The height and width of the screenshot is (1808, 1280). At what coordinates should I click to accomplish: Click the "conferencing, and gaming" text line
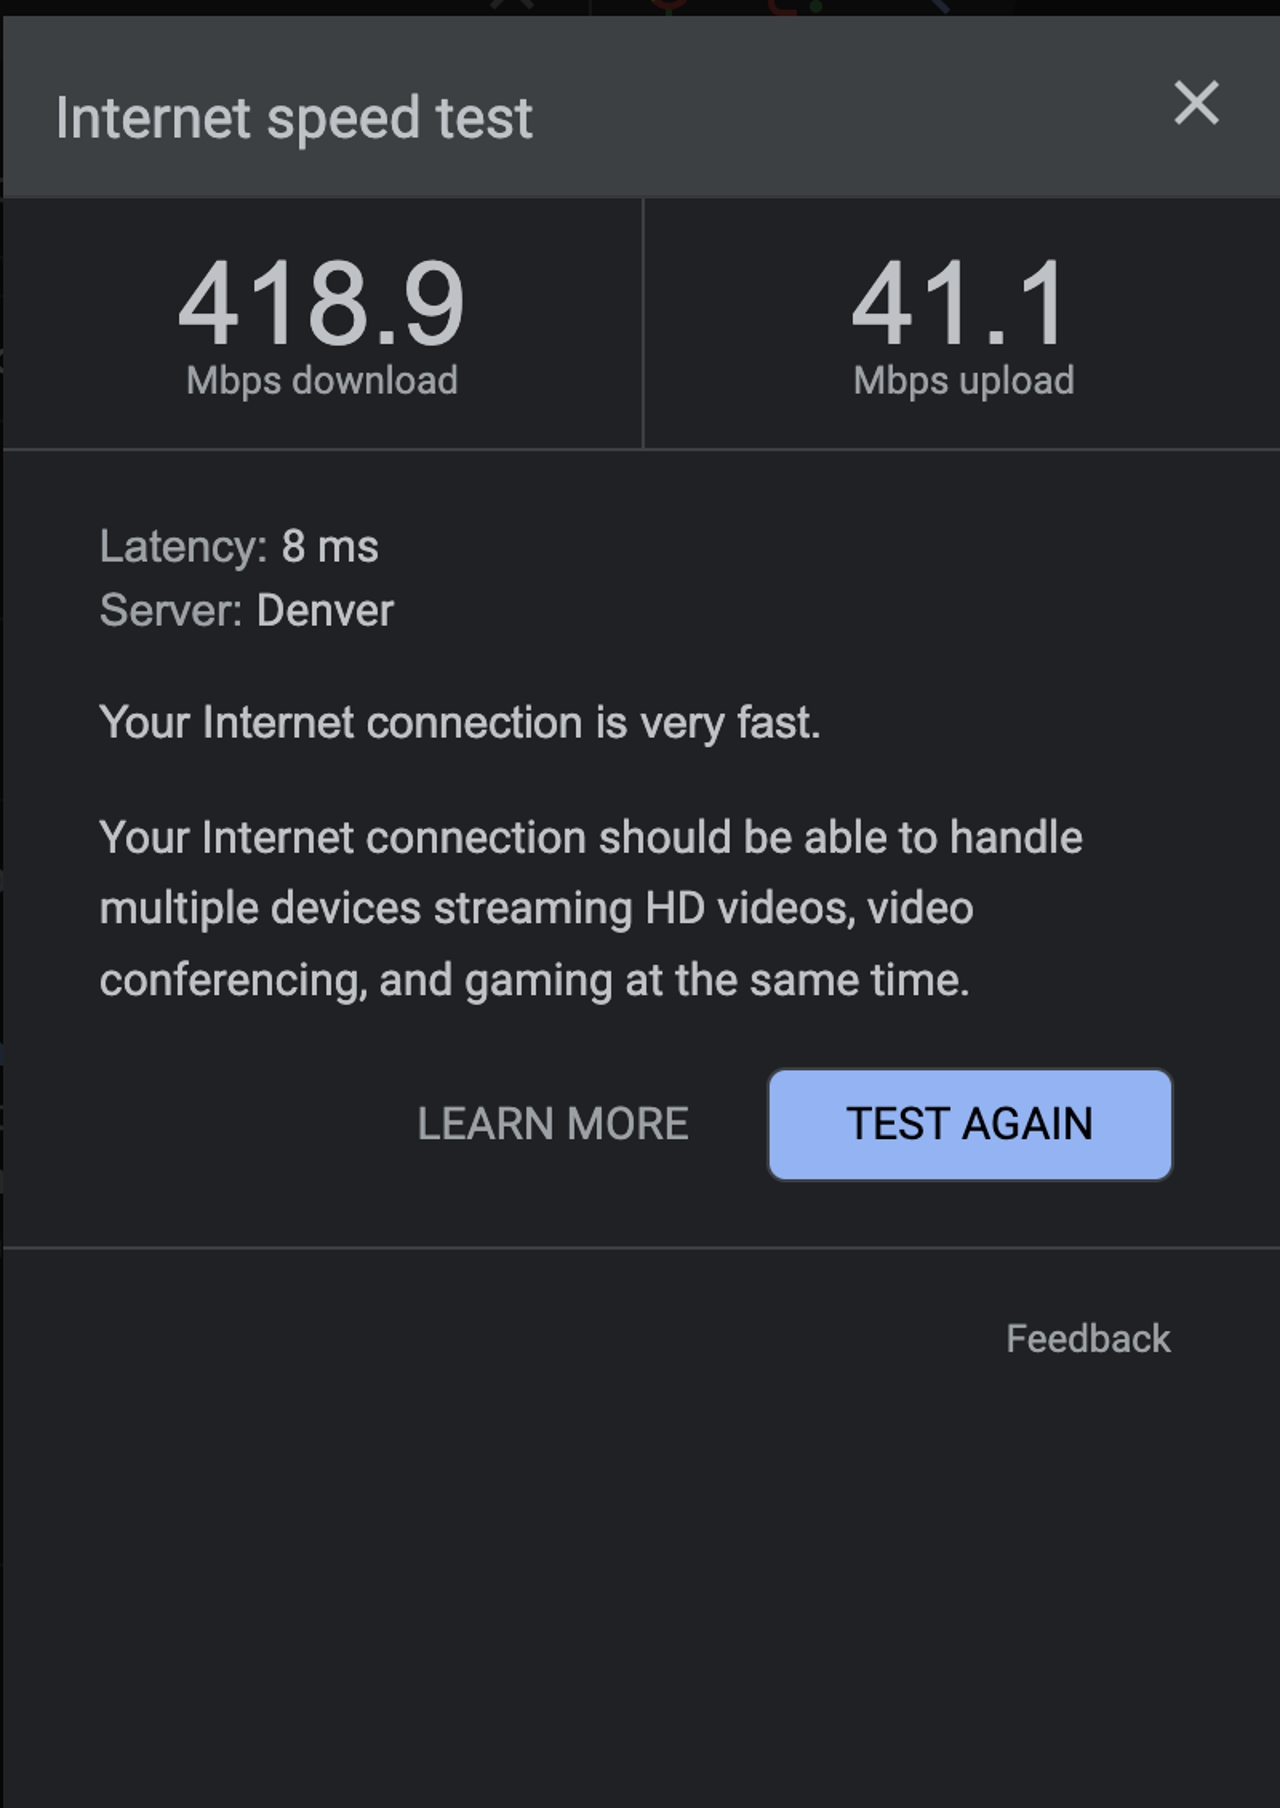pos(355,981)
